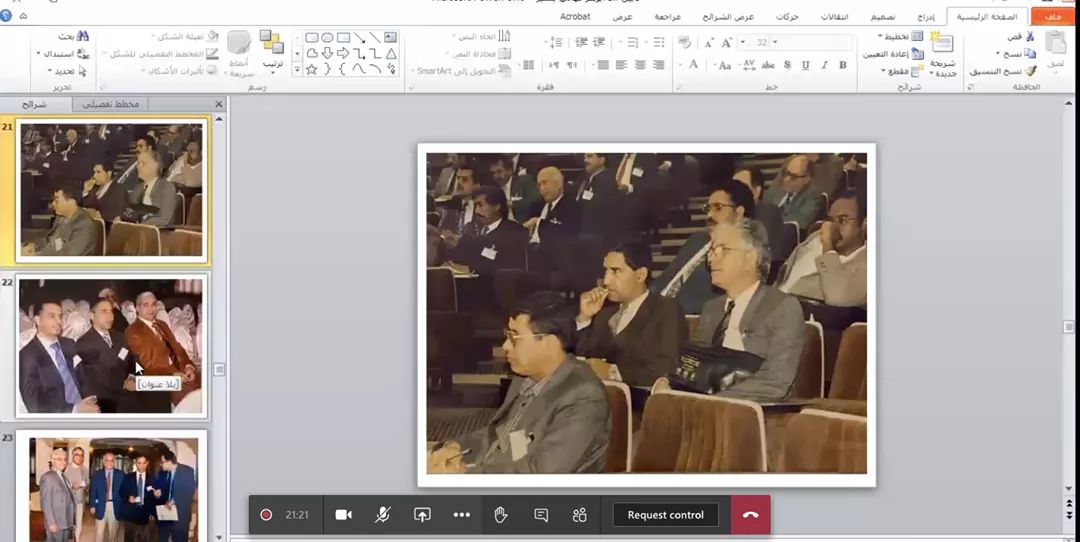Unmute the microphone in meeting bar
Screen dimensions: 1080x542
coord(383,515)
